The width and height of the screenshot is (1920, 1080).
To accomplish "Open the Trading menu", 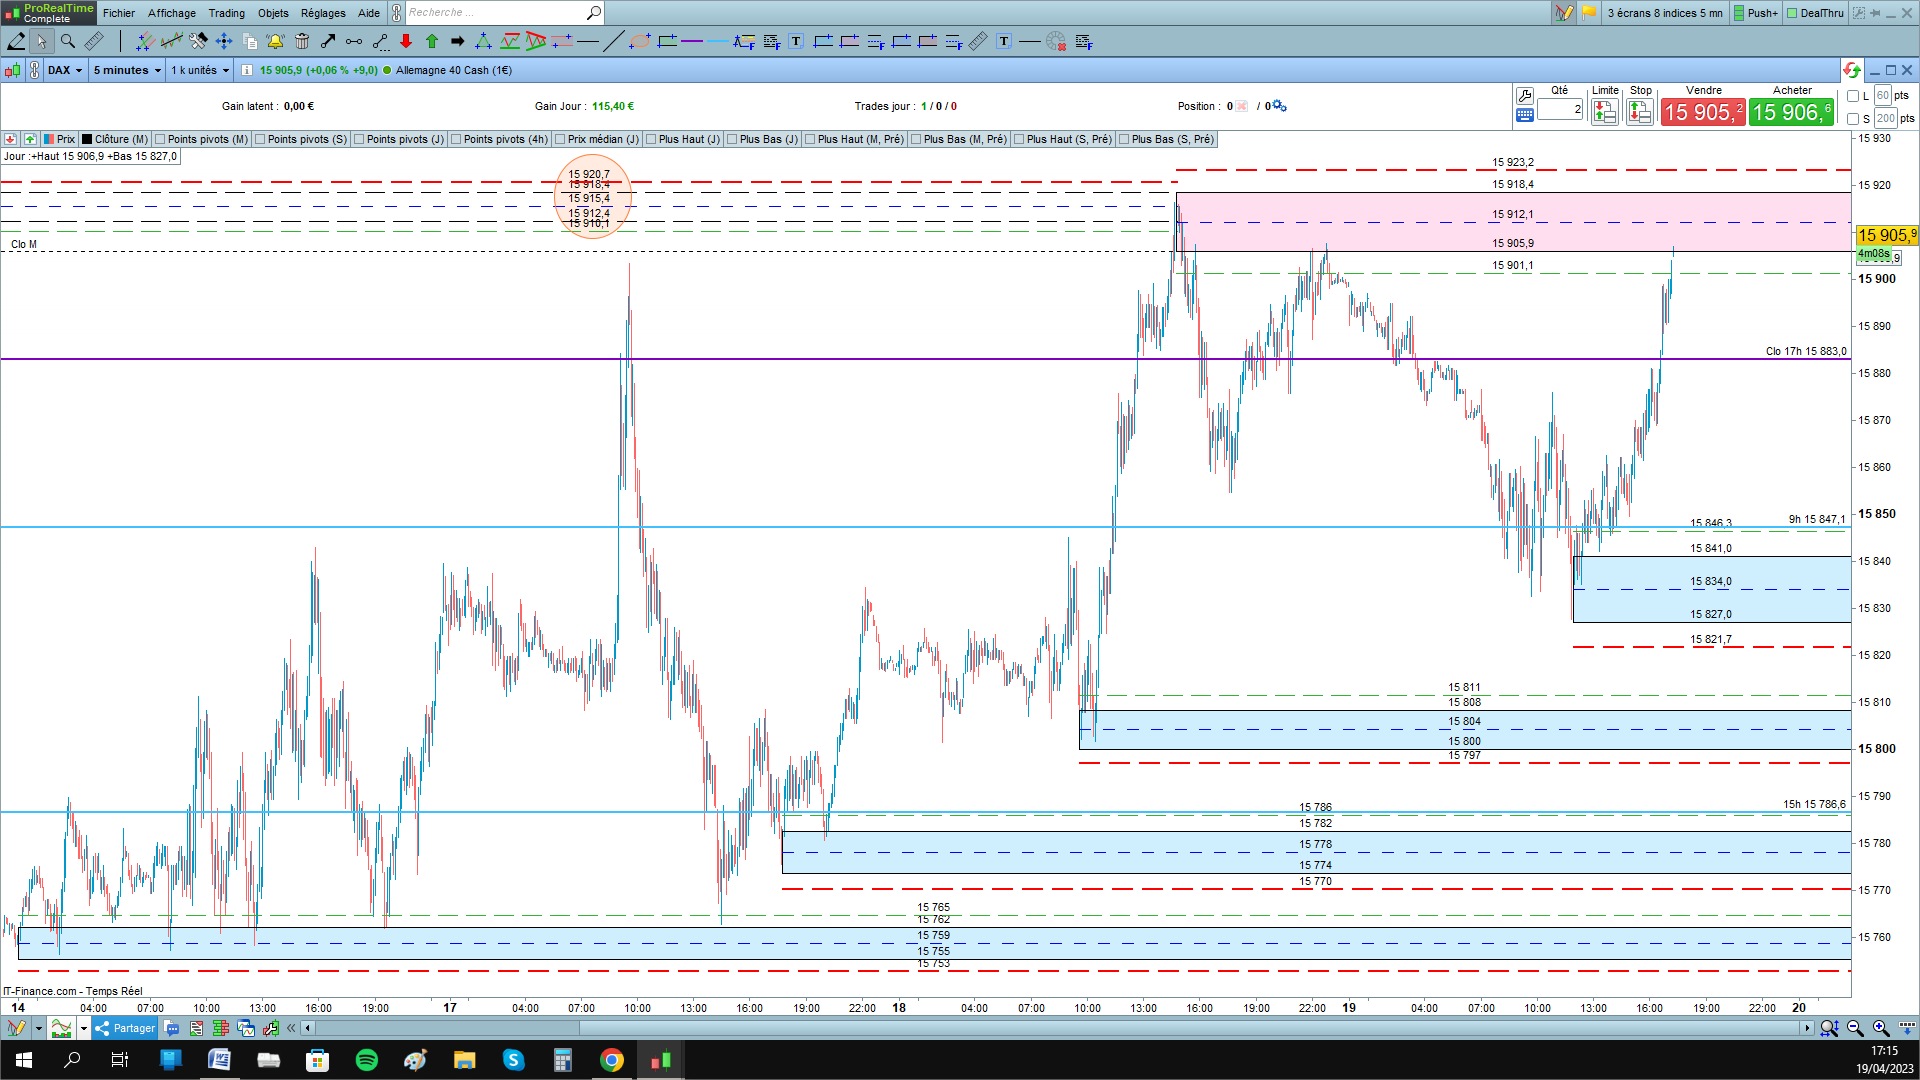I will click(x=226, y=13).
